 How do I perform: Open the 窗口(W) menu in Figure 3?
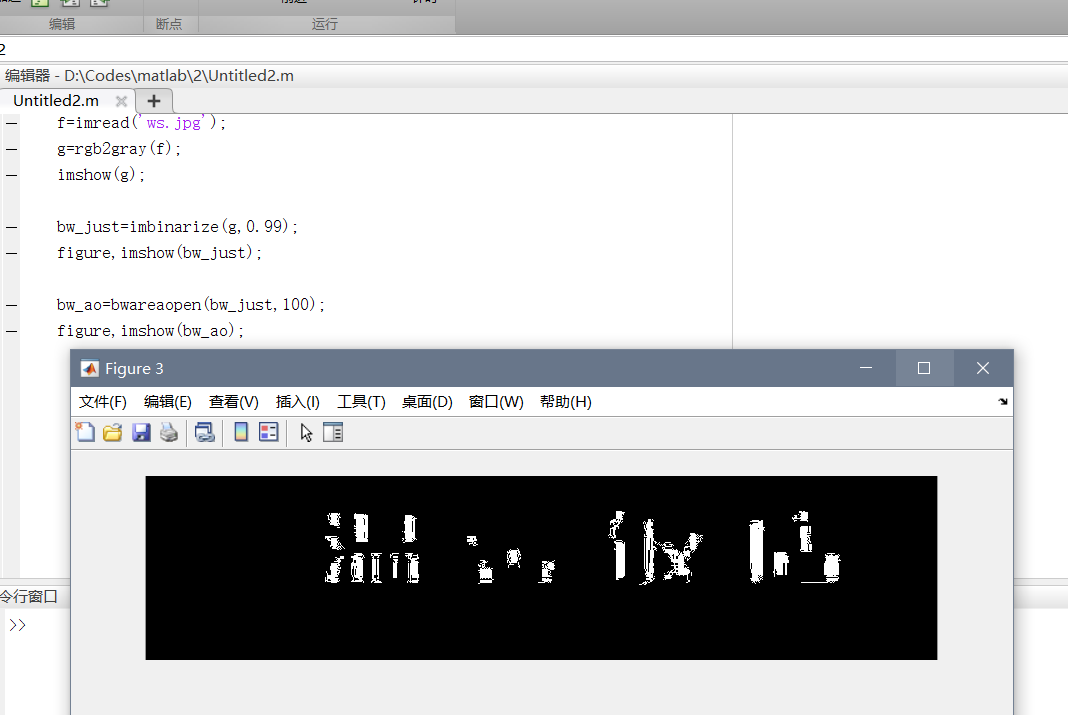496,402
